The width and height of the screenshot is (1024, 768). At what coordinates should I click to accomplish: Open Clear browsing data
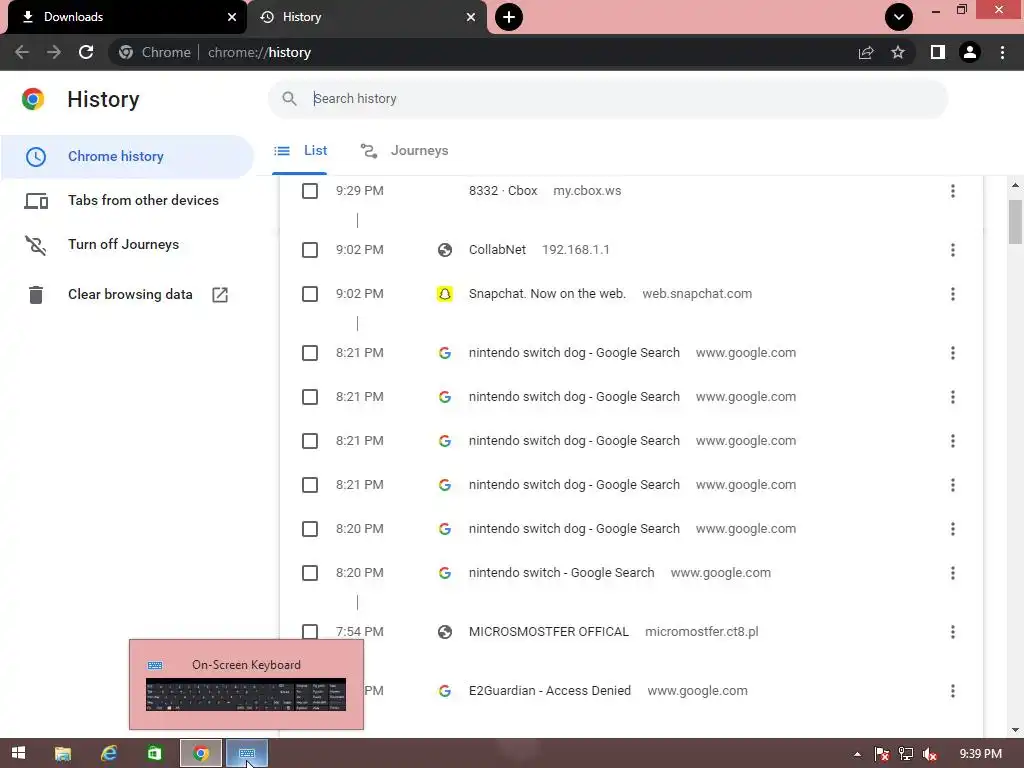(127, 295)
